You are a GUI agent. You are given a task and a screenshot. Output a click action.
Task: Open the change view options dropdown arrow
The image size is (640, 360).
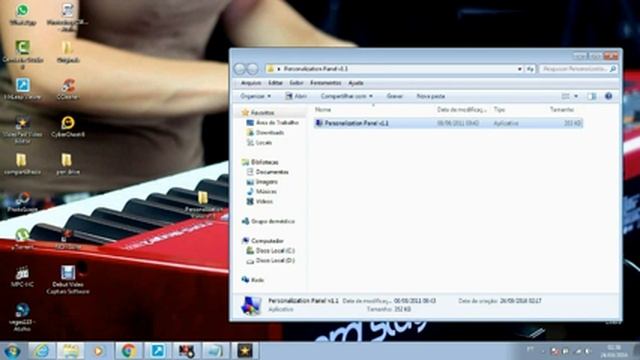[576, 96]
